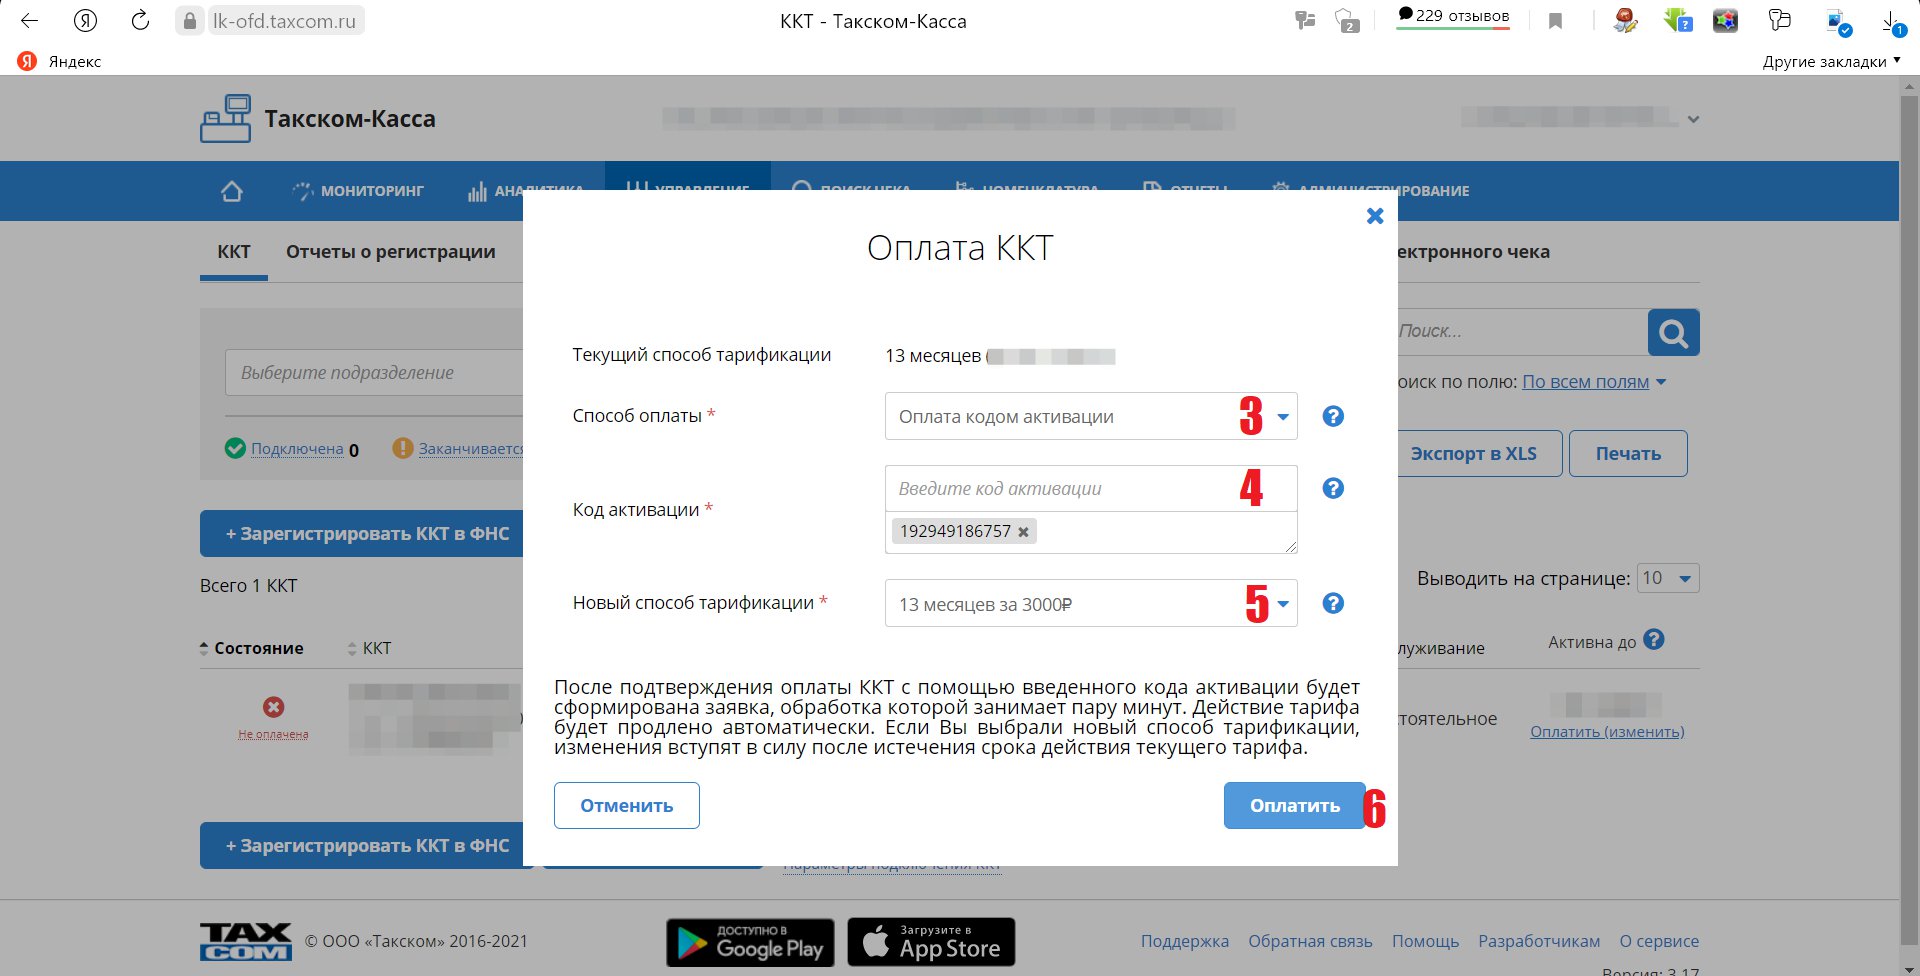Screen dimensions: 1920x976
Task: Open Google Play store badge
Action: pos(750,942)
